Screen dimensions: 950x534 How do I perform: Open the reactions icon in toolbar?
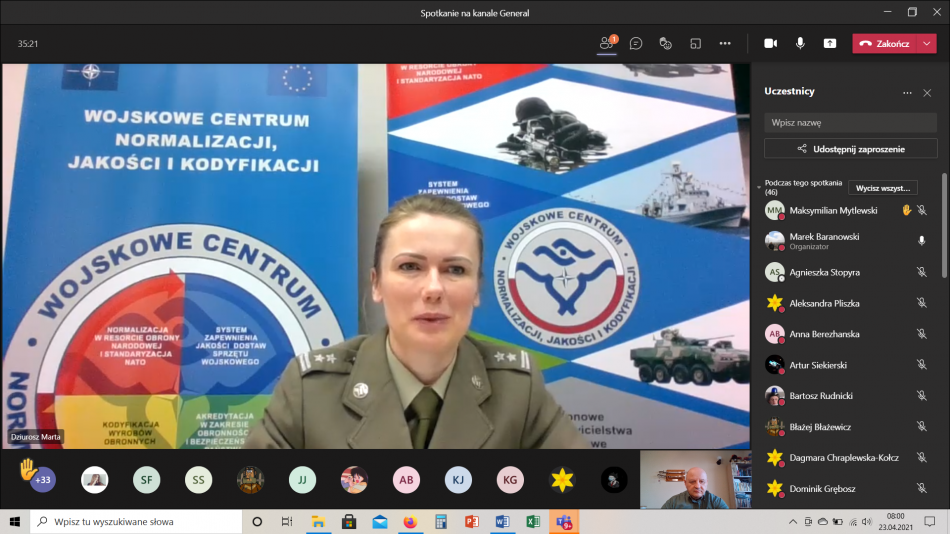point(665,43)
